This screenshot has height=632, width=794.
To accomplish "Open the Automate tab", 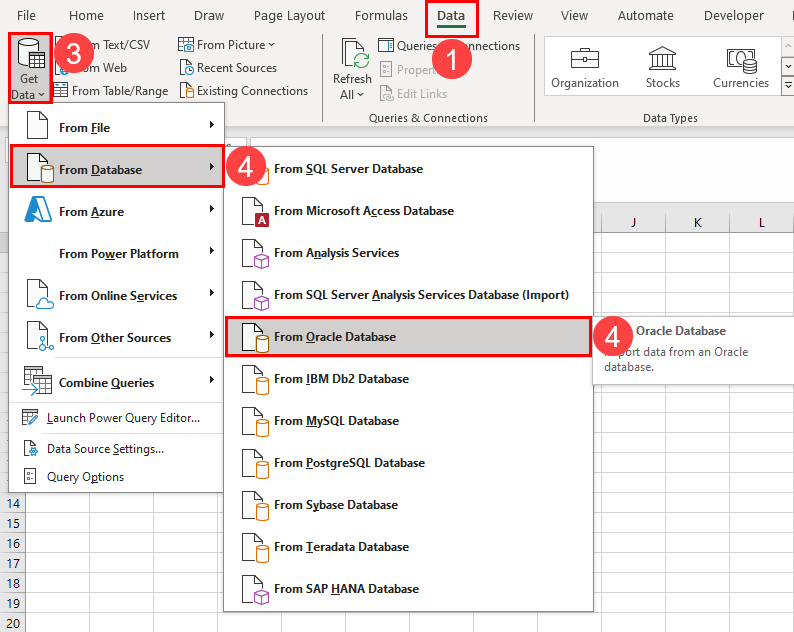I will click(x=646, y=16).
